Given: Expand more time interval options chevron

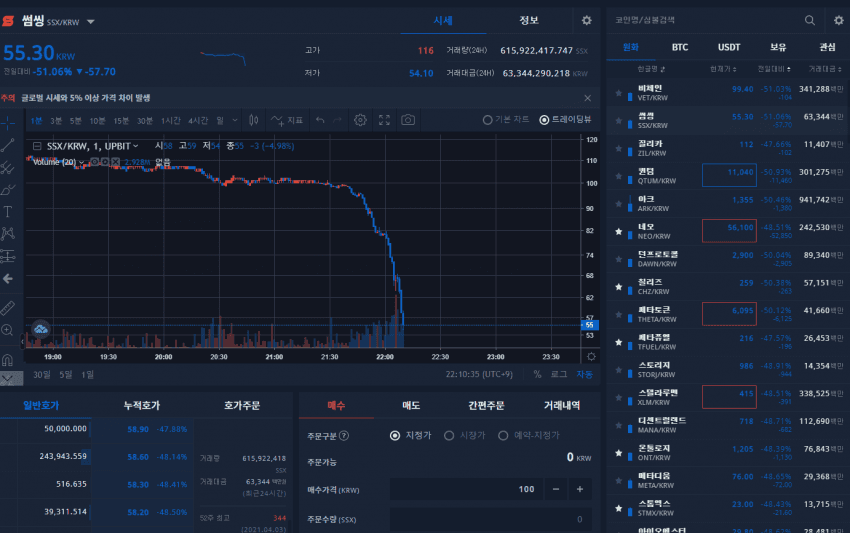Looking at the screenshot, I should (x=235, y=120).
